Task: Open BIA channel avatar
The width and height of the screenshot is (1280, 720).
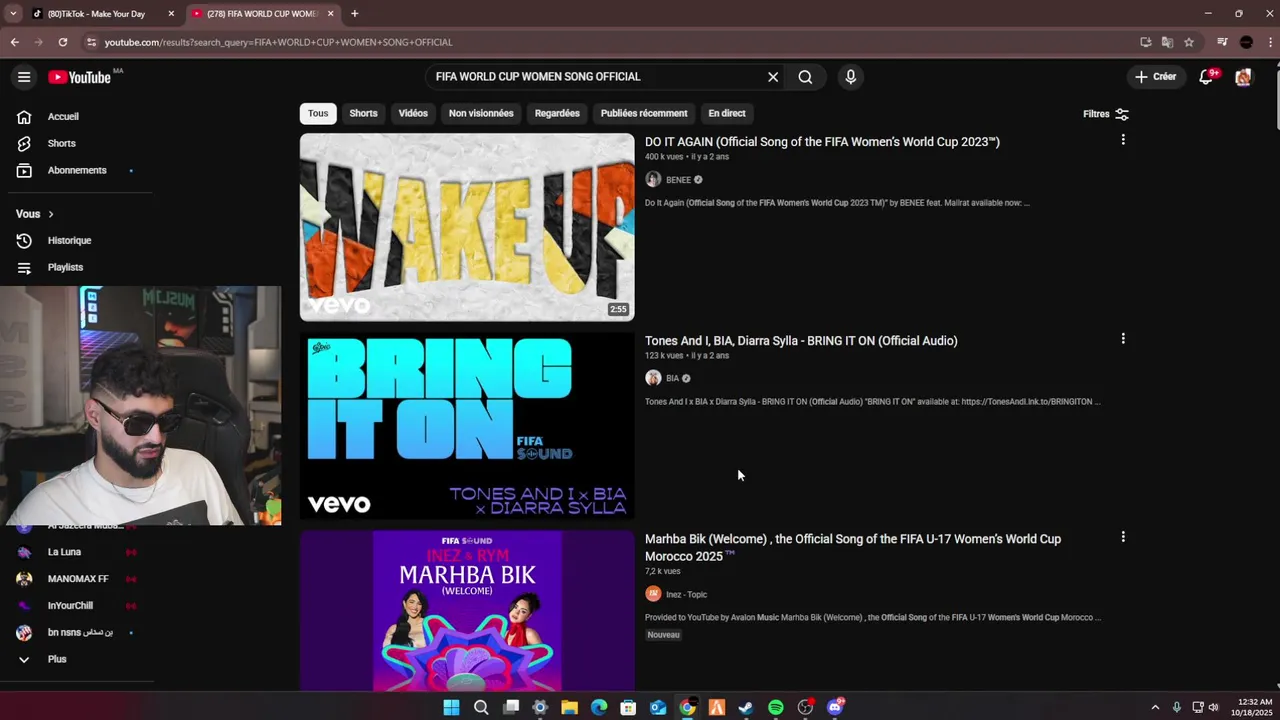Action: [x=653, y=378]
